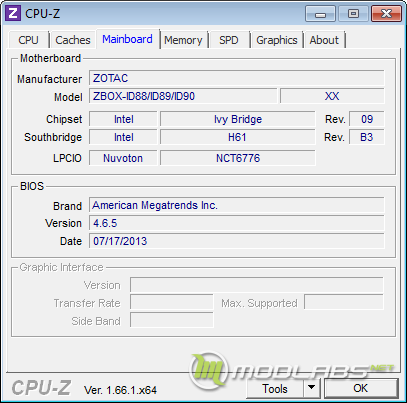Click the American Megatrends Inc. BIOS brand

(x=237, y=205)
